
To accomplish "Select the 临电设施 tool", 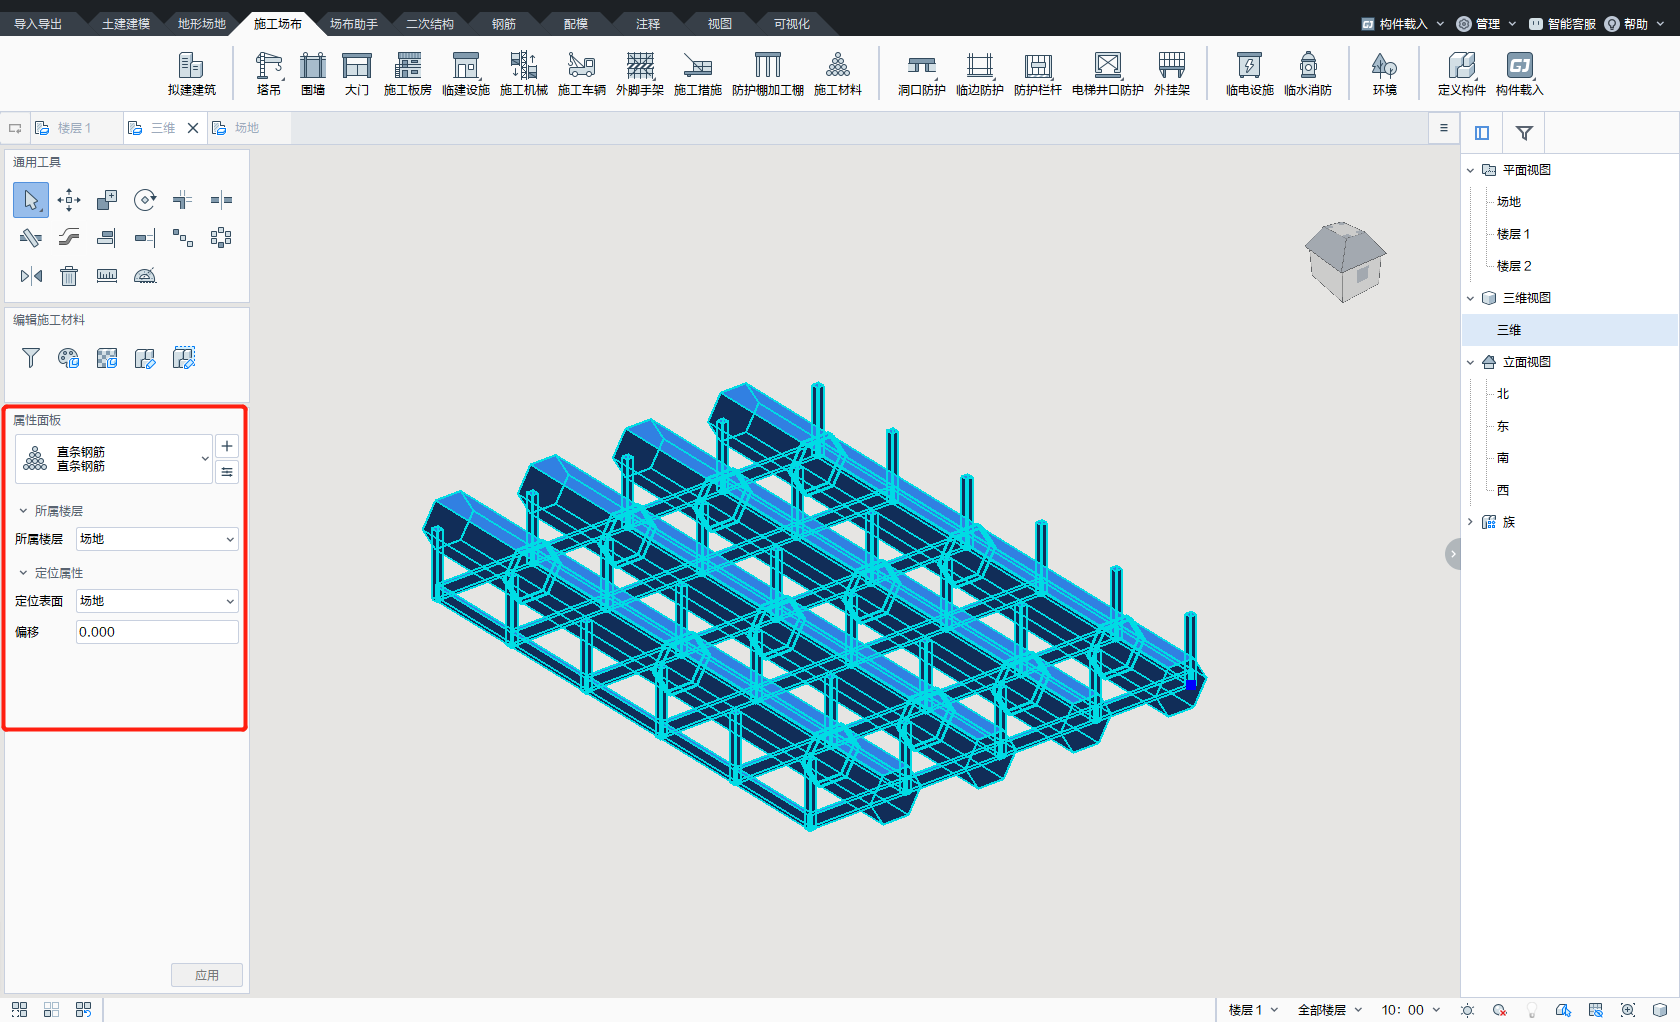I will (1250, 74).
